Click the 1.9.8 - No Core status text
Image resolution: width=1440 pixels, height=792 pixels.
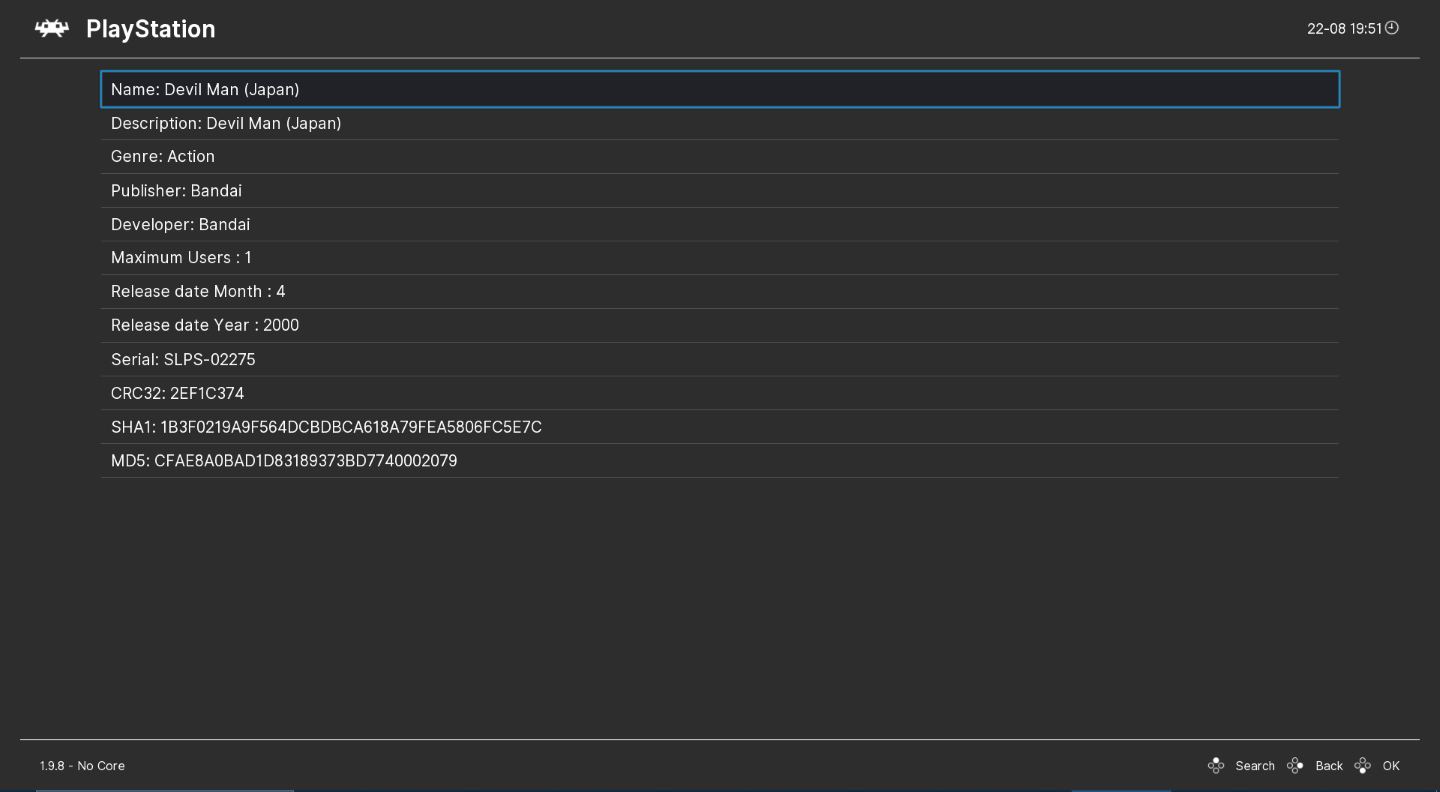(82, 766)
